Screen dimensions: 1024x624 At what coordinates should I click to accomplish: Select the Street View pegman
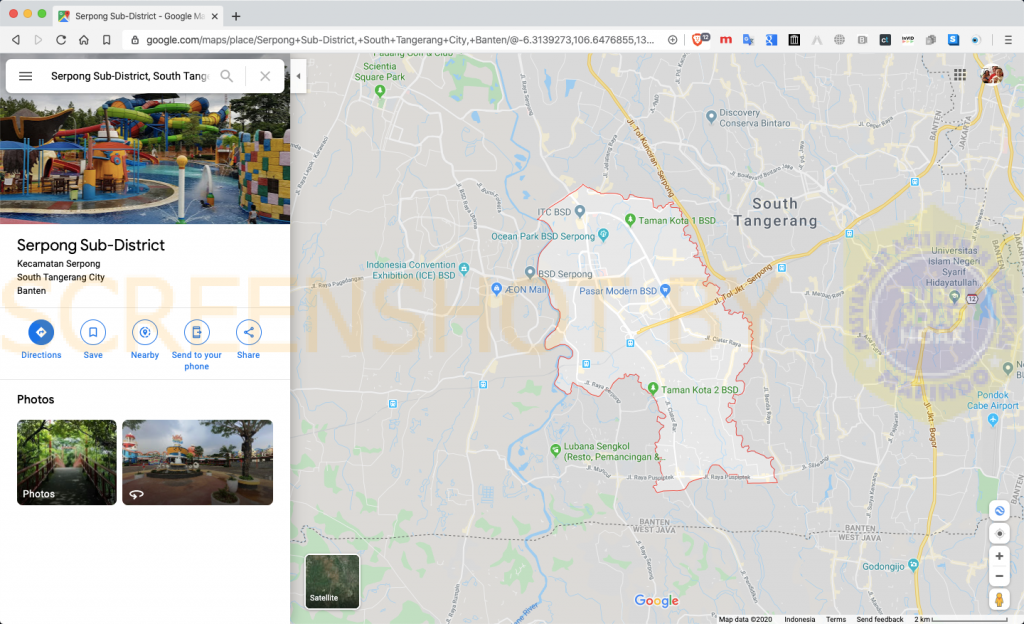click(x=999, y=599)
